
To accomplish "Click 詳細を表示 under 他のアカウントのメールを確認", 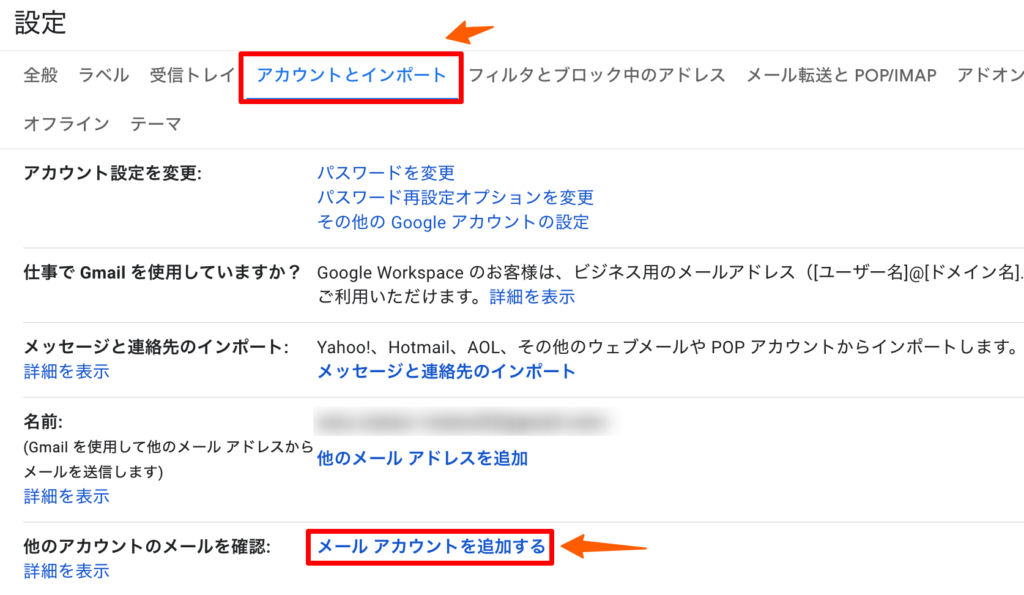I will (66, 571).
